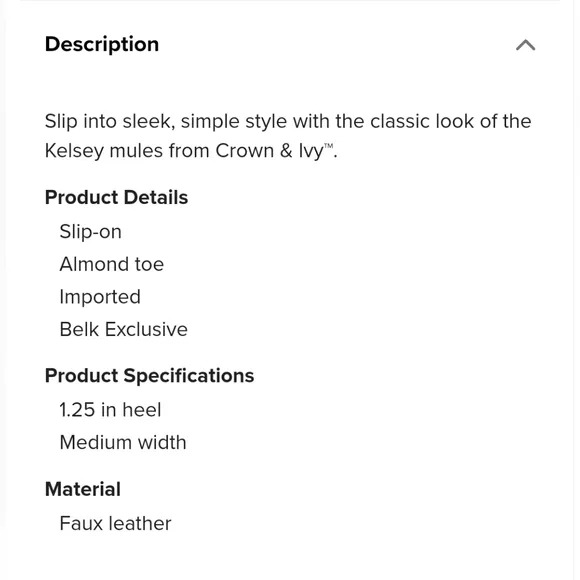Click the 1.25 in heel specification

point(110,410)
